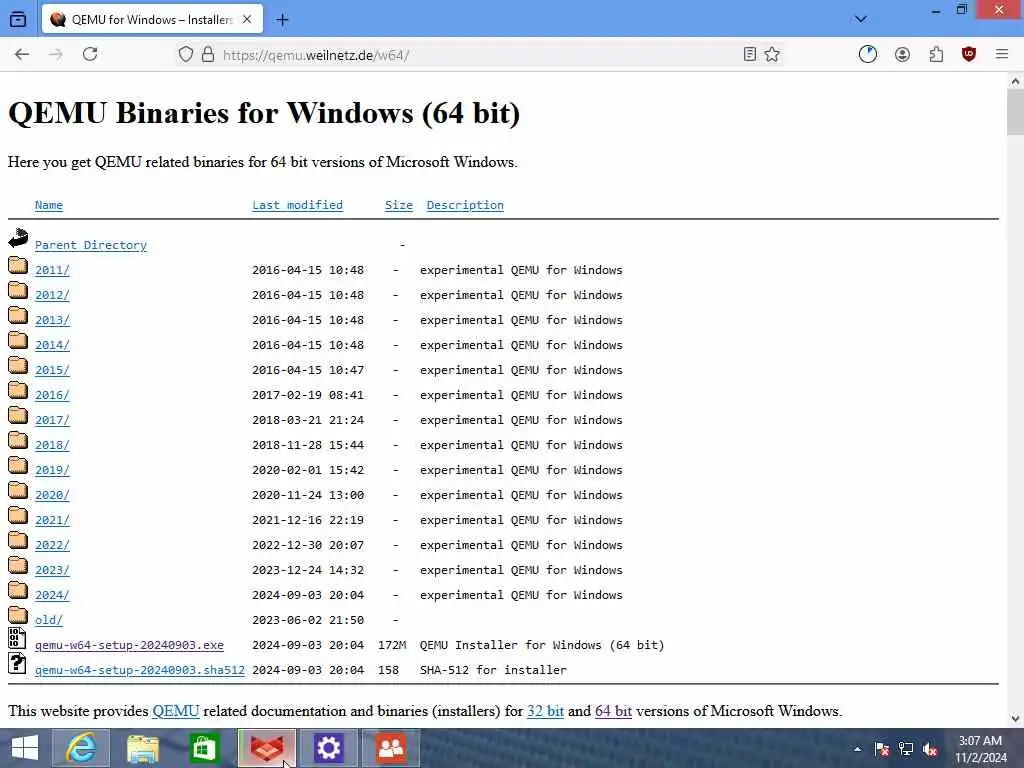
Task: Open the 2016/ folder link
Action: click(x=52, y=395)
